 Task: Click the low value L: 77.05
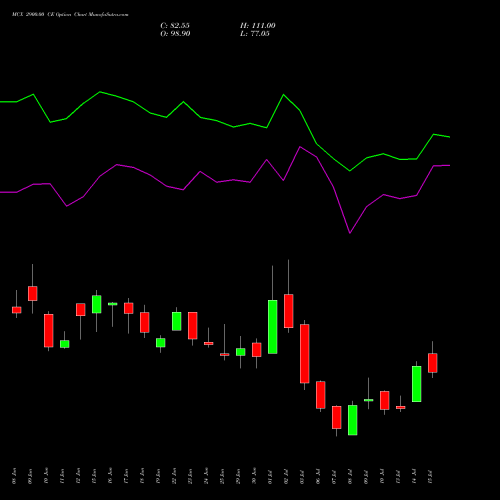[x=255, y=34]
